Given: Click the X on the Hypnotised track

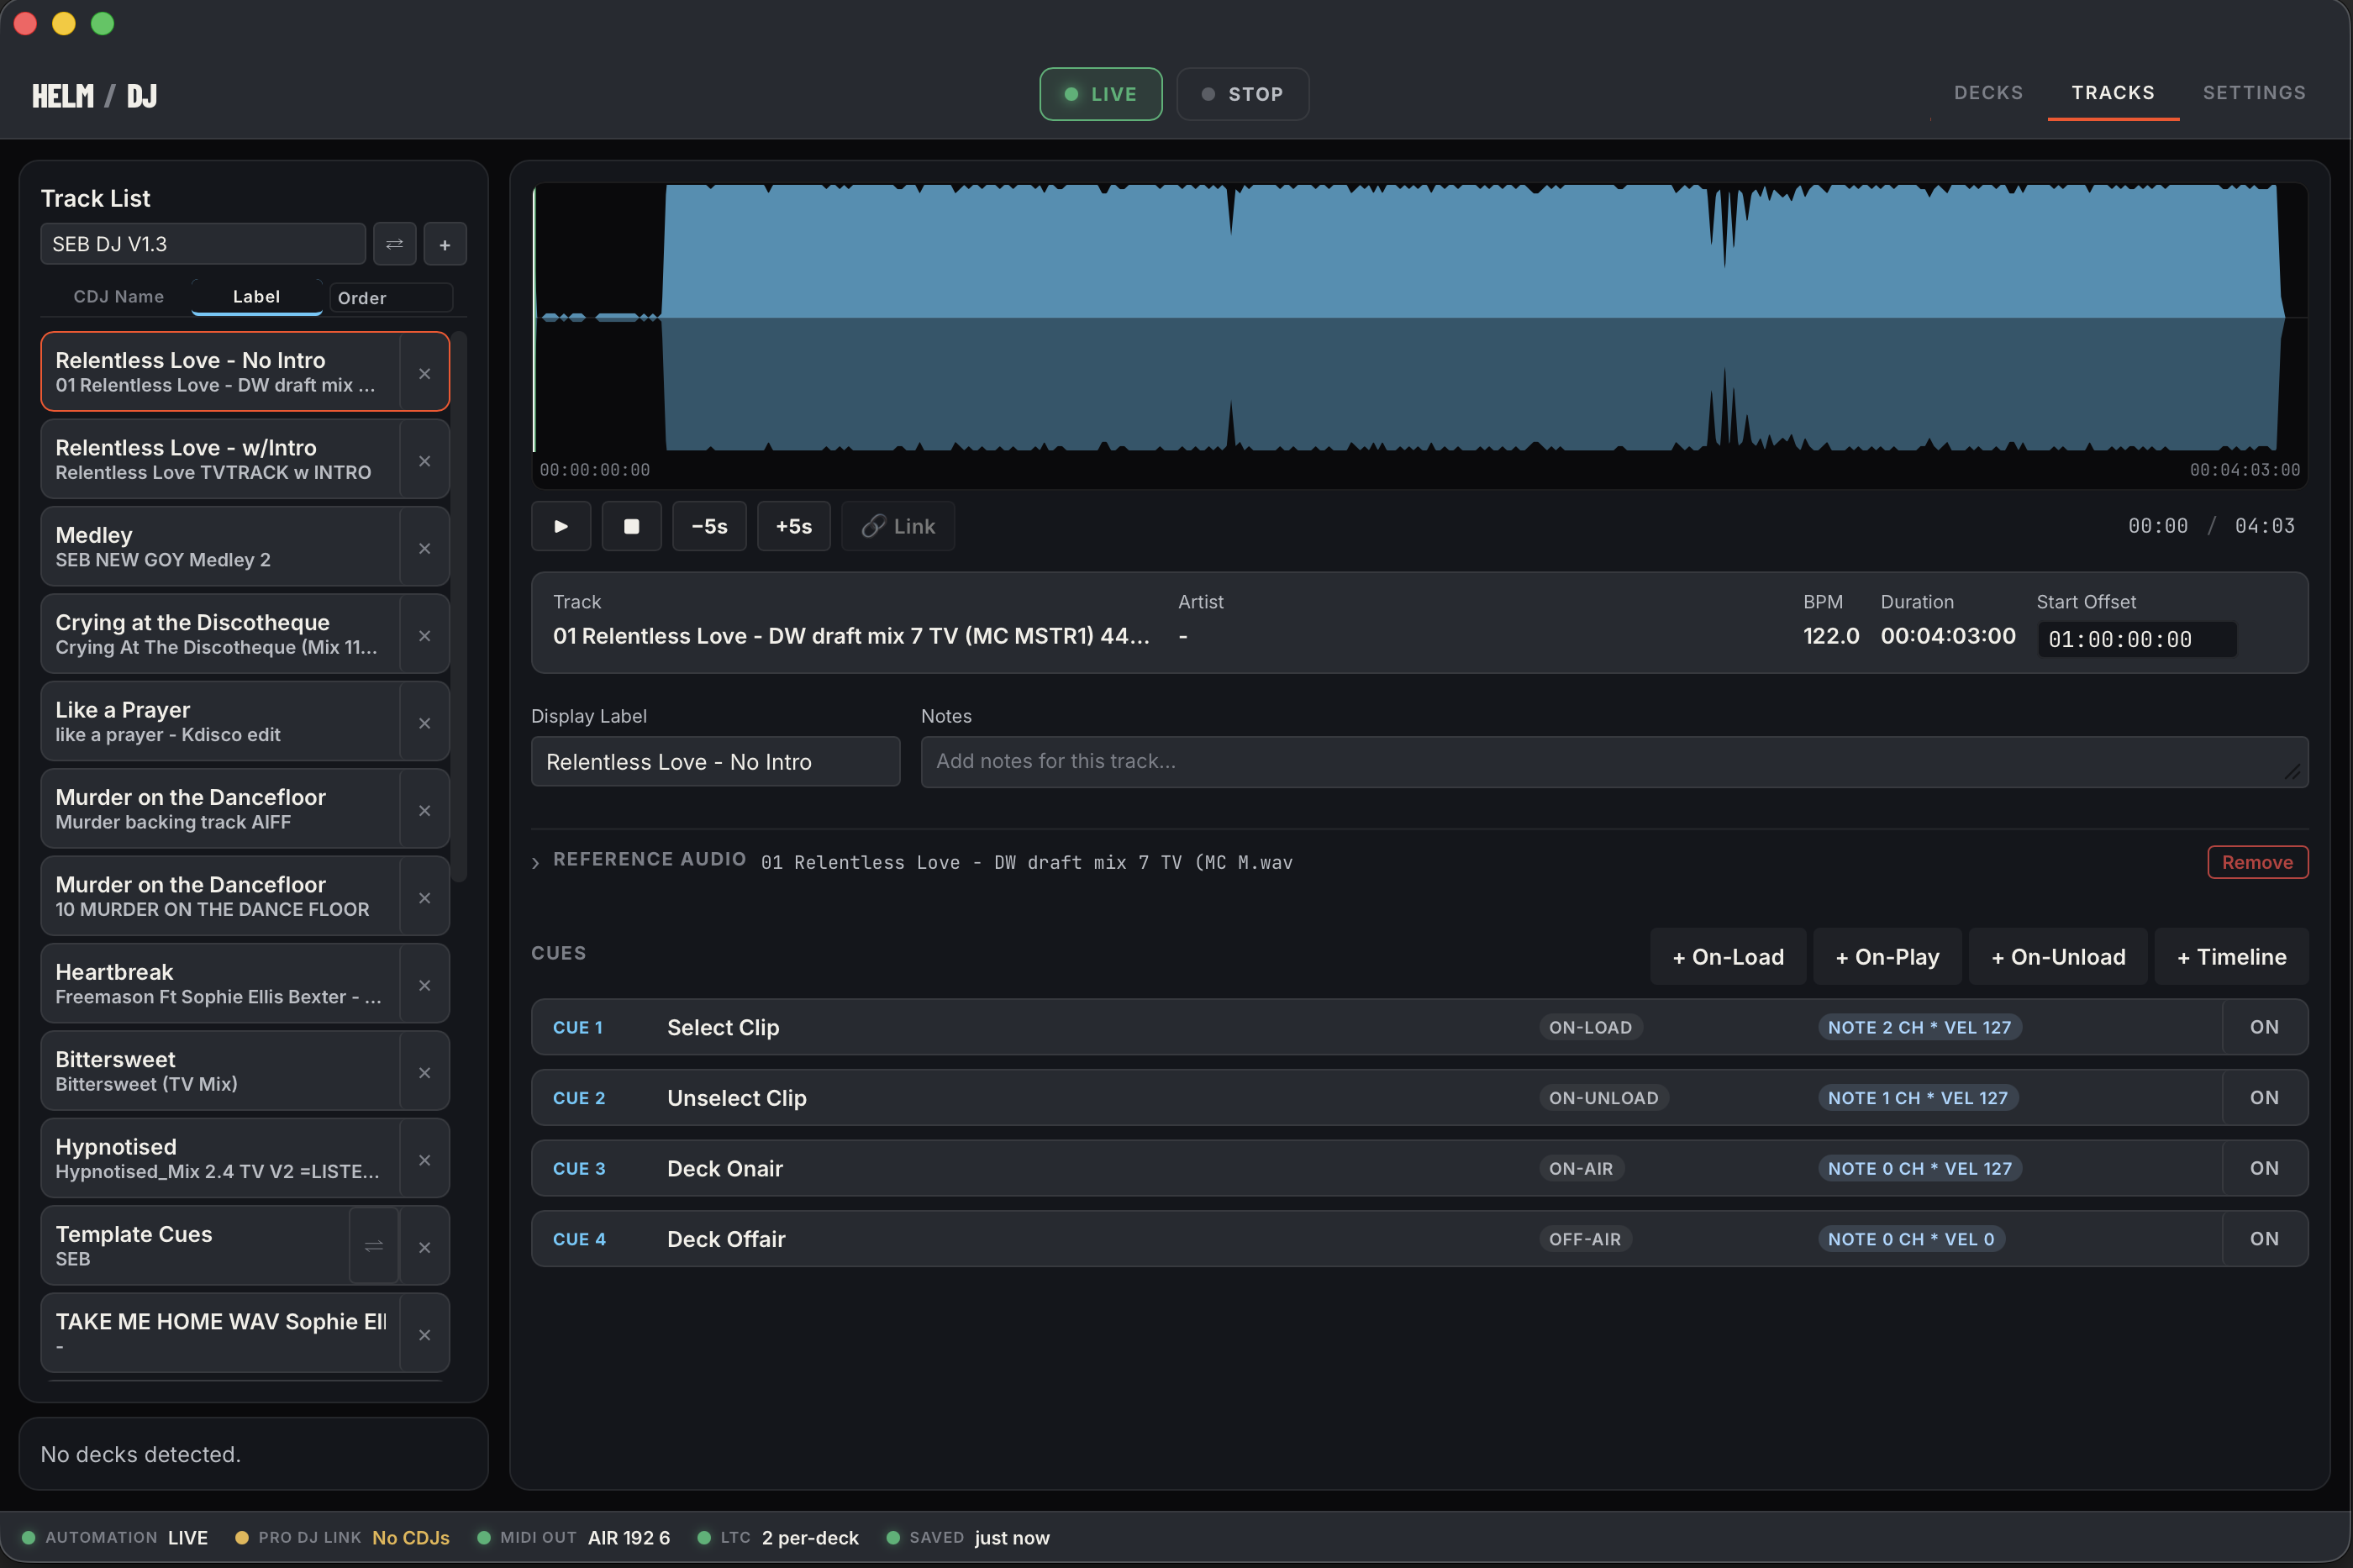Looking at the screenshot, I should point(424,1160).
